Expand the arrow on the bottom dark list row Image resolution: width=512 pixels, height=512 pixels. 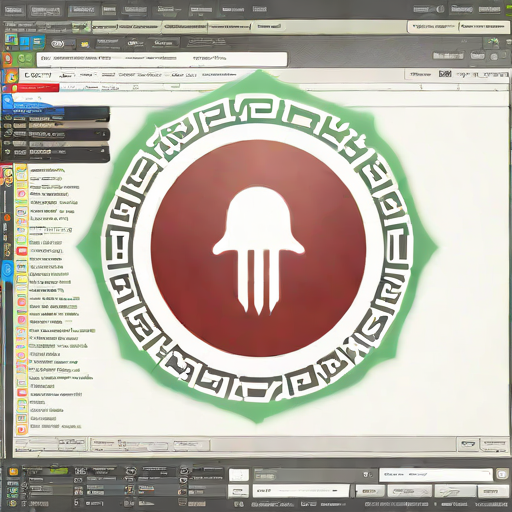coord(103,152)
